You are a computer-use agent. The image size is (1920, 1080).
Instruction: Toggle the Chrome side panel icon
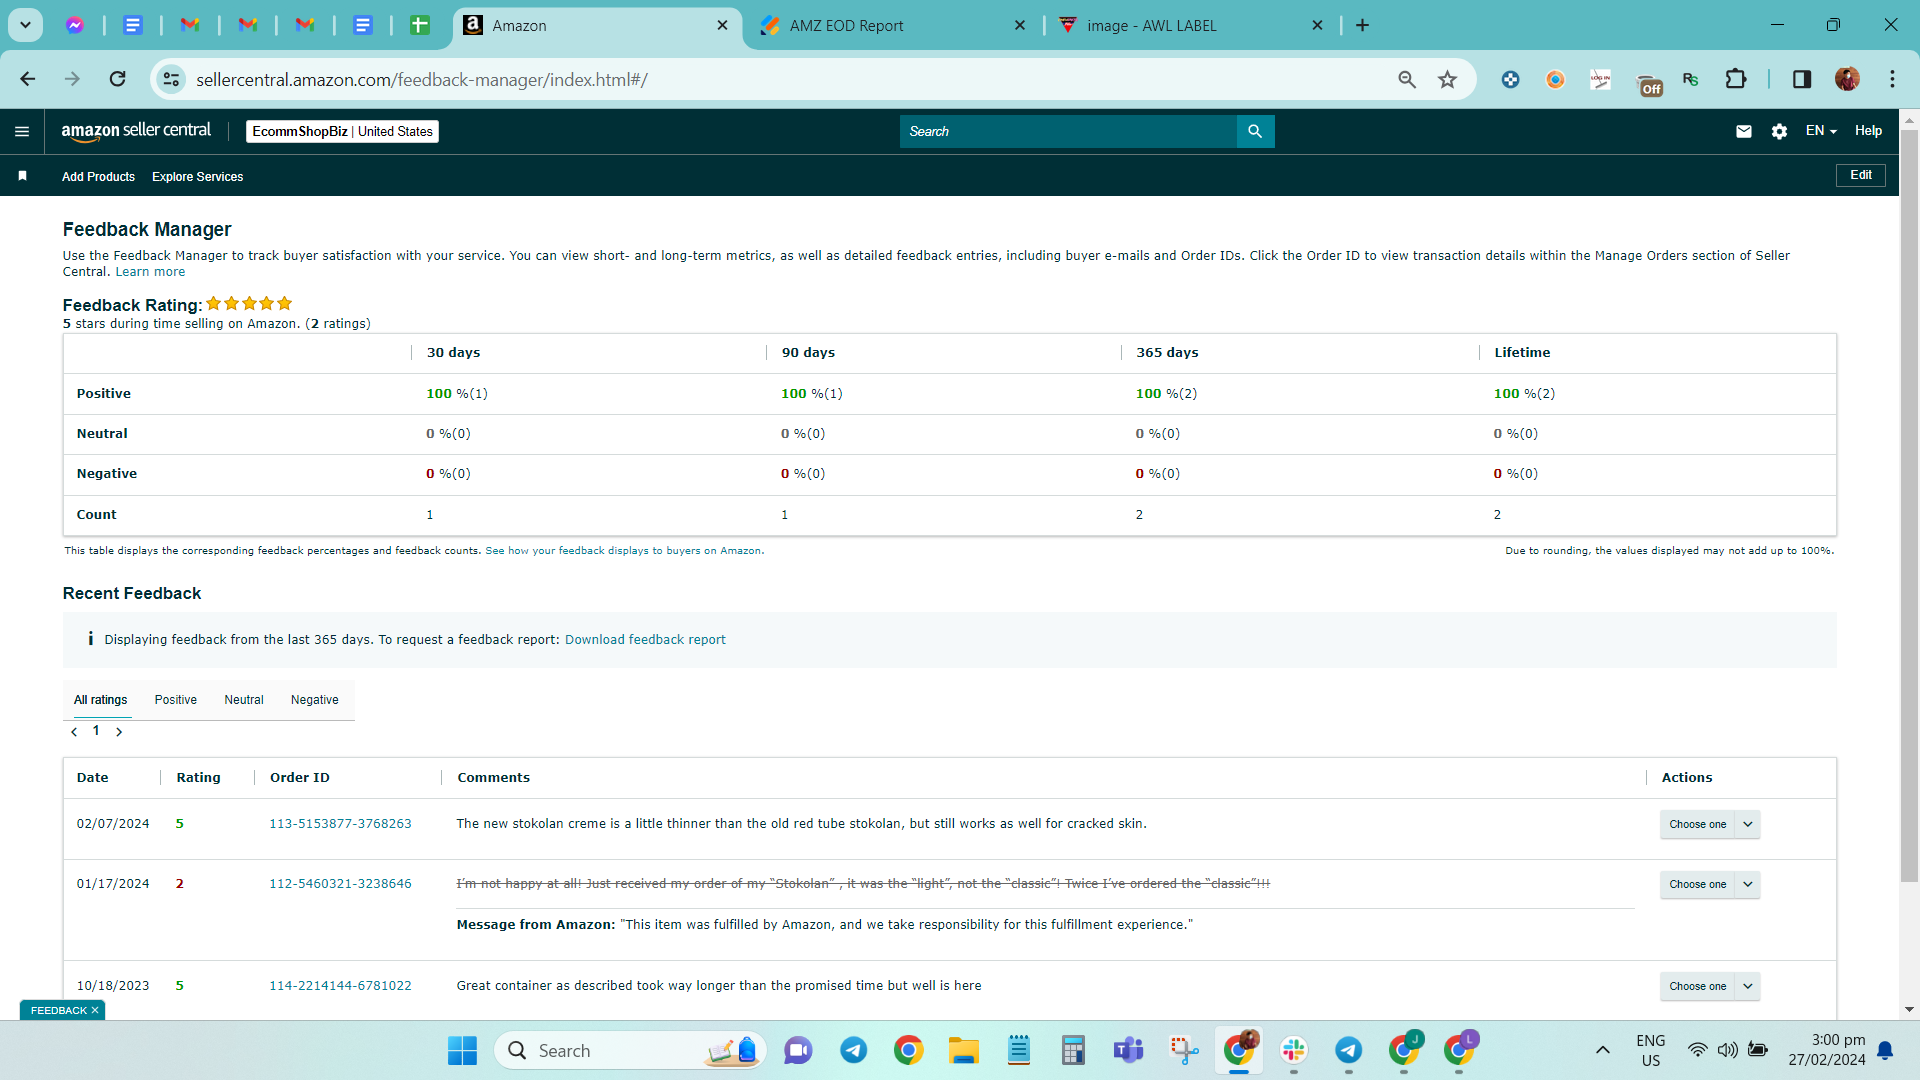(x=1802, y=79)
